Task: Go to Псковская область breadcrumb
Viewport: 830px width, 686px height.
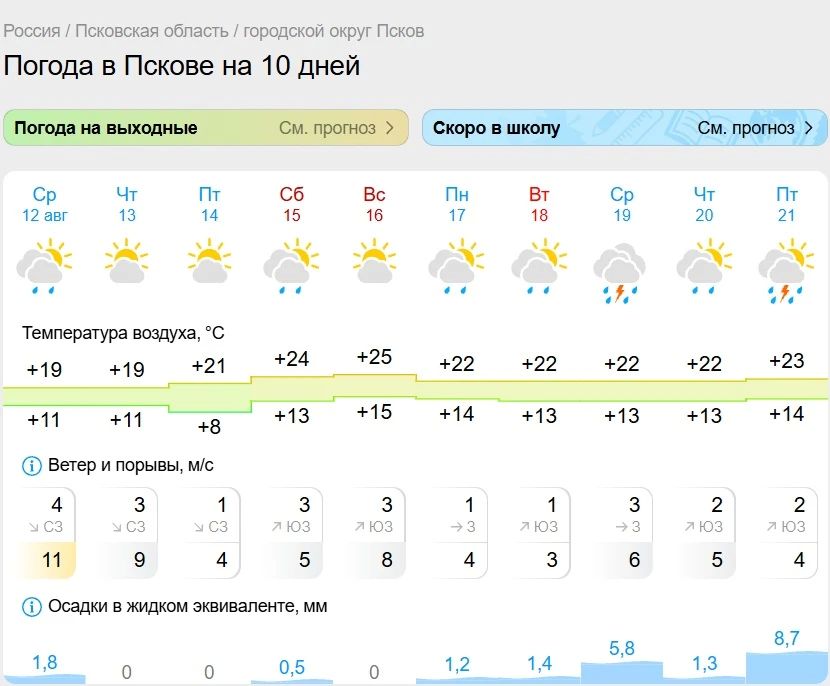Action: 152,31
